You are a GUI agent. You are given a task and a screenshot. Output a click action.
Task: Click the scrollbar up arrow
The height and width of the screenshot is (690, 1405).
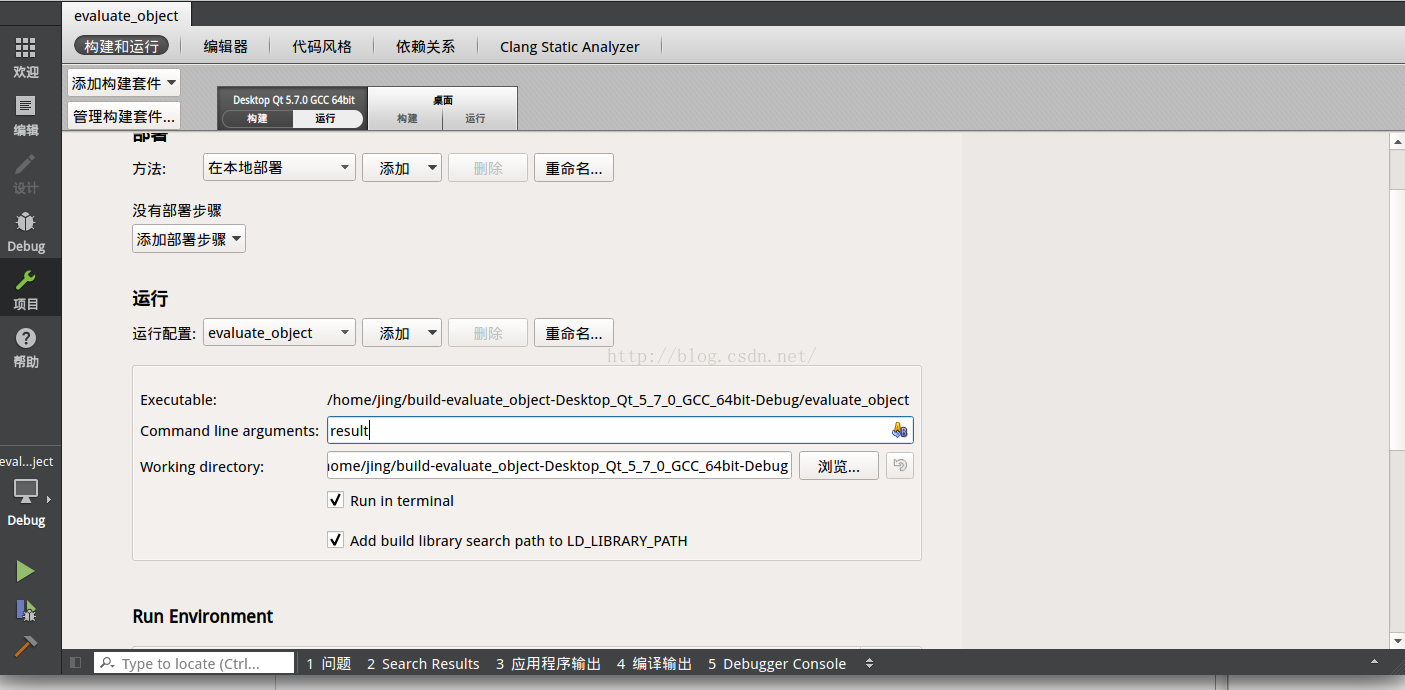tap(1397, 141)
